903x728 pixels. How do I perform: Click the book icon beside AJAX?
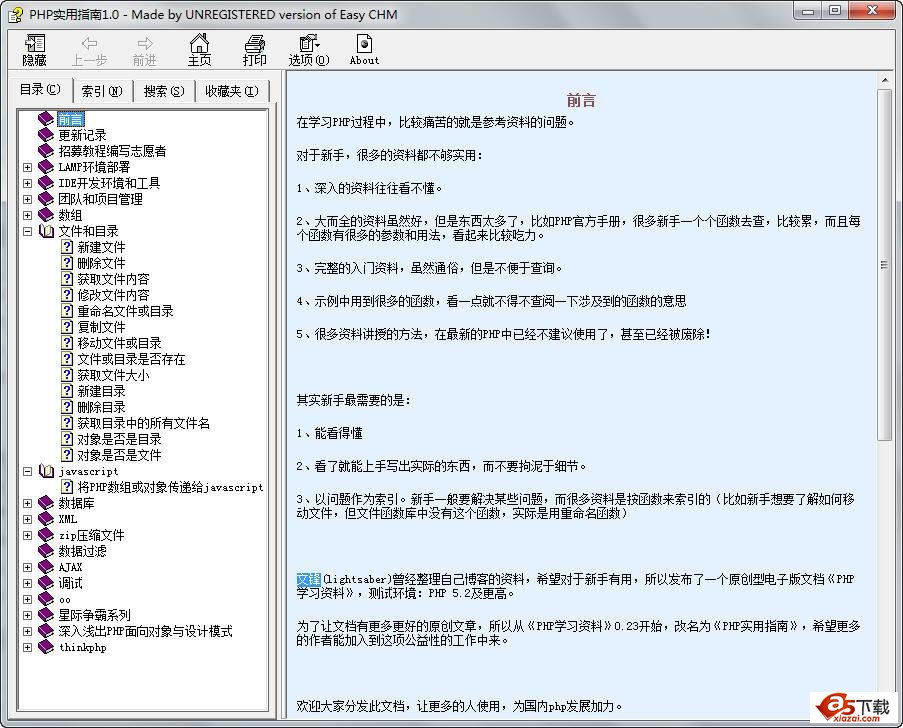point(46,567)
